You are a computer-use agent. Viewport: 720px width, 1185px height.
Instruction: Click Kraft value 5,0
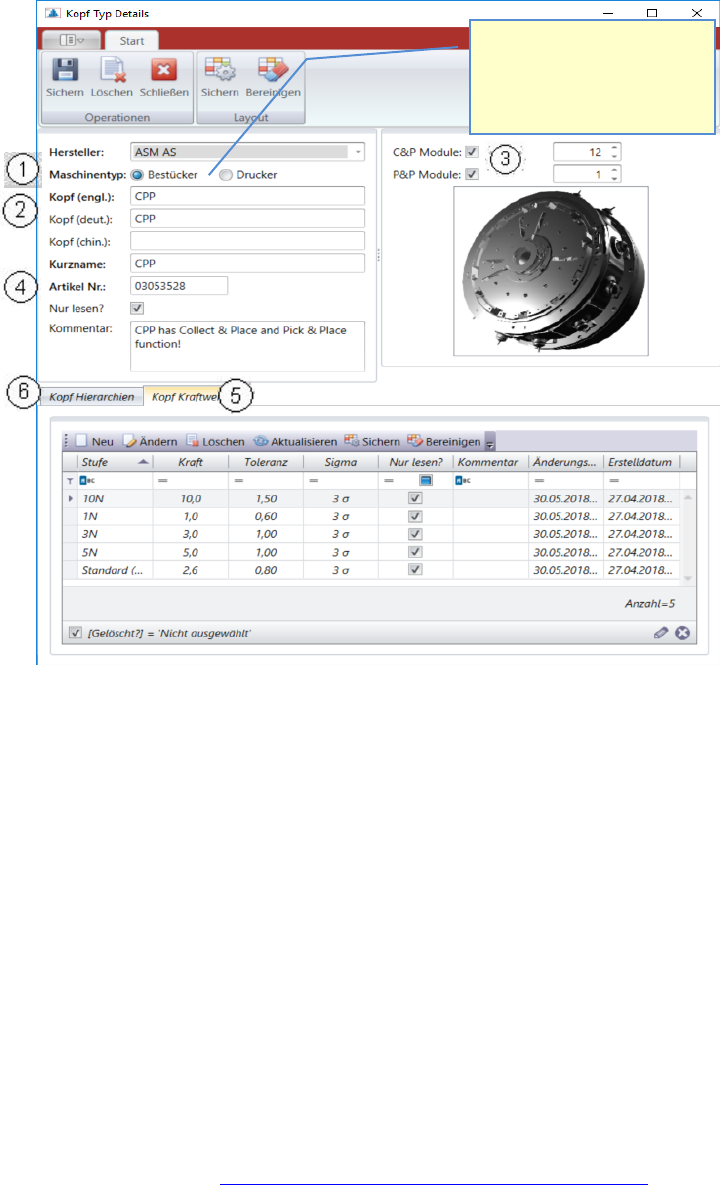(x=190, y=552)
